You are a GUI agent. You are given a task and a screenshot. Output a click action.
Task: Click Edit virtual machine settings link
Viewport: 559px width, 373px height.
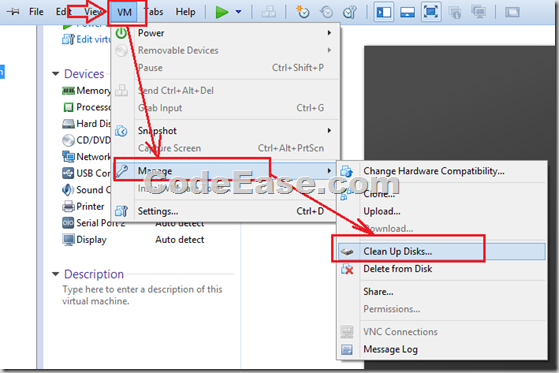pos(86,39)
